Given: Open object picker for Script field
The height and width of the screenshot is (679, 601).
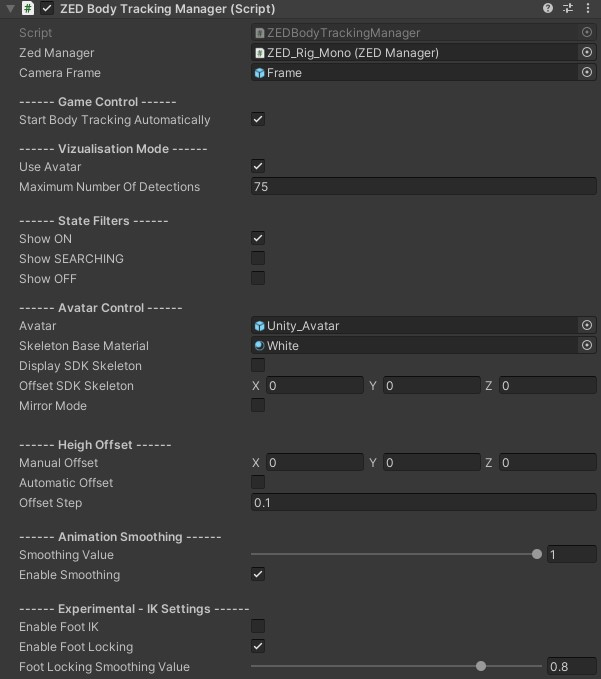Looking at the screenshot, I should (587, 32).
